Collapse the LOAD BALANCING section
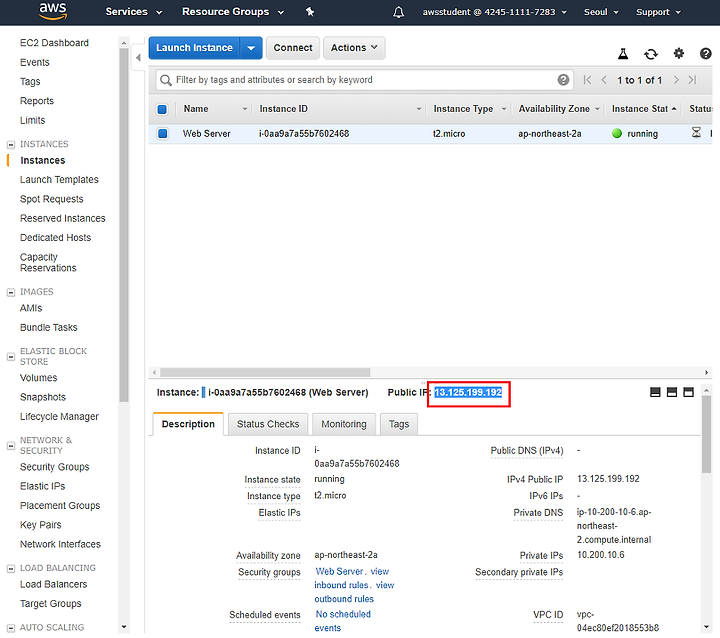720x638 pixels. pos(11,569)
